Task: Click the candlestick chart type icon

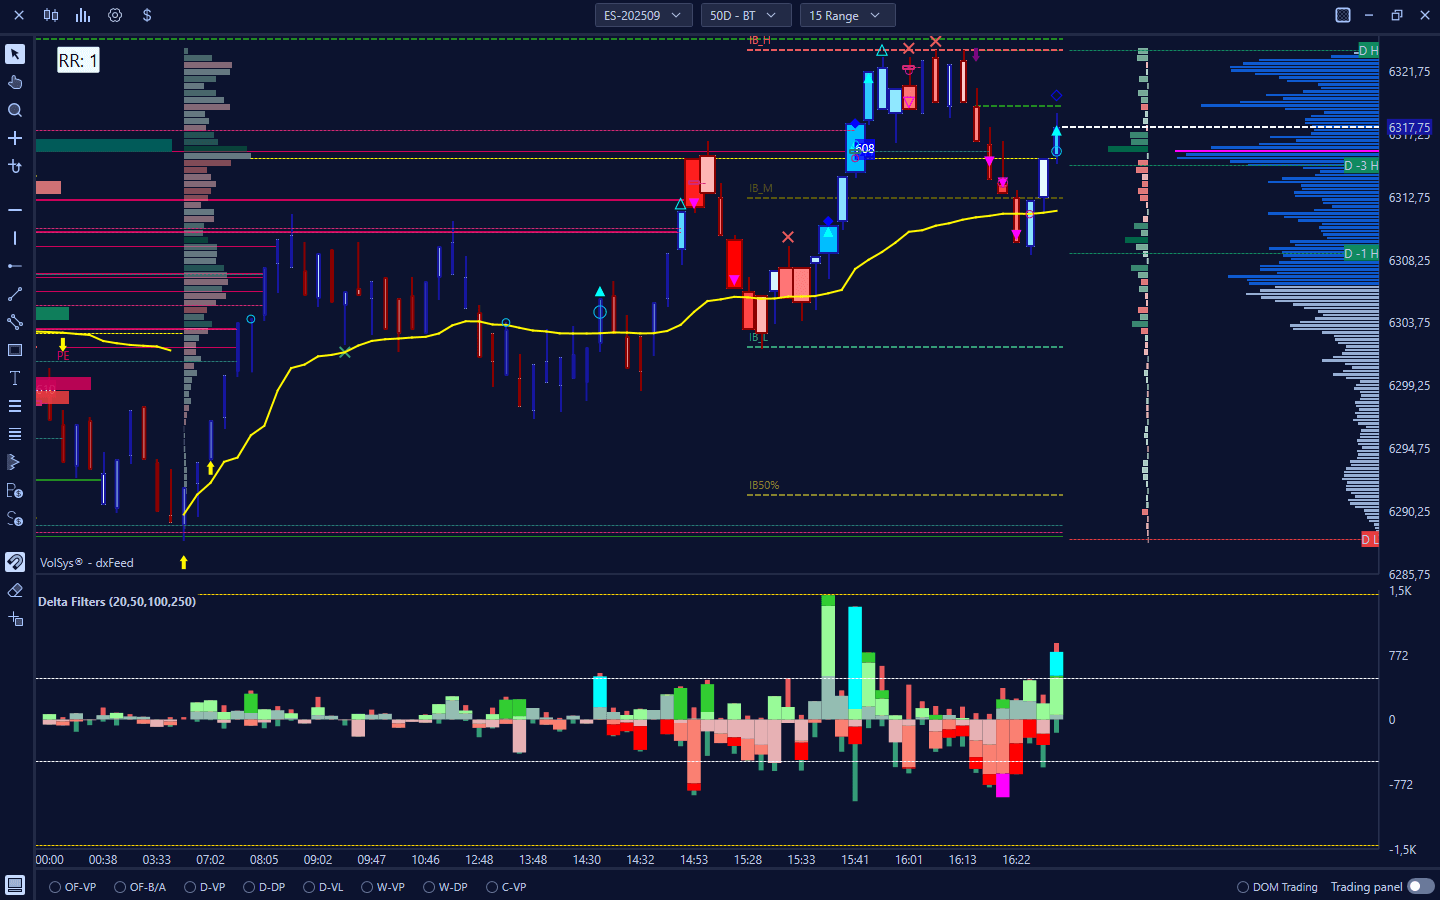Action: point(51,15)
